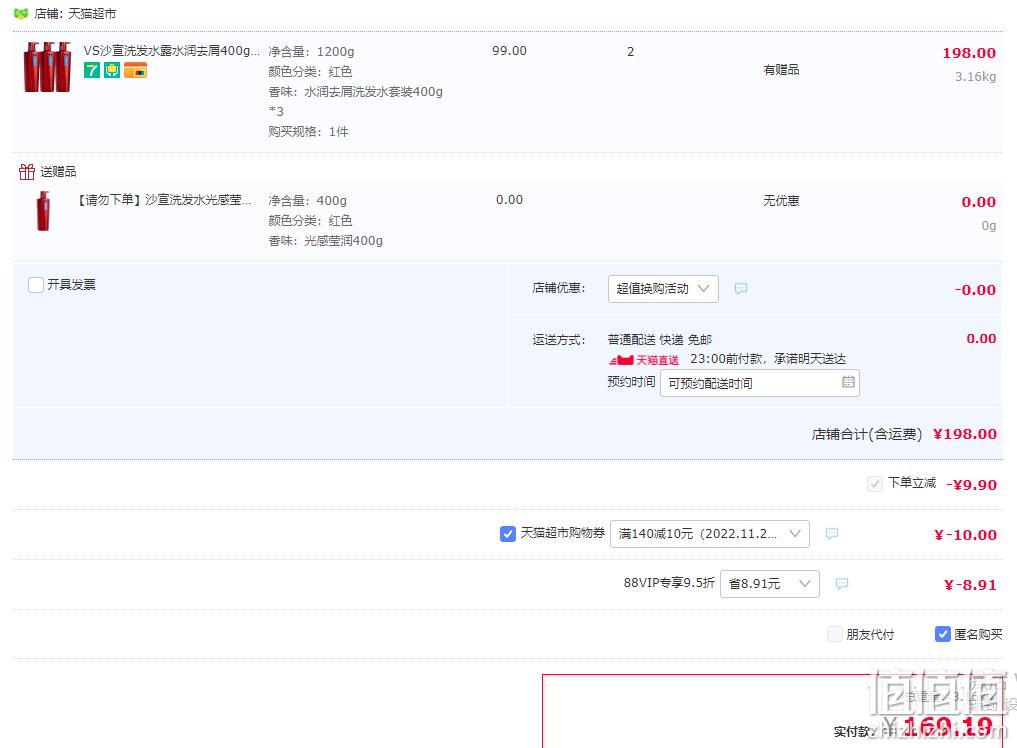Click the green 7-day return badge icon

[91, 70]
